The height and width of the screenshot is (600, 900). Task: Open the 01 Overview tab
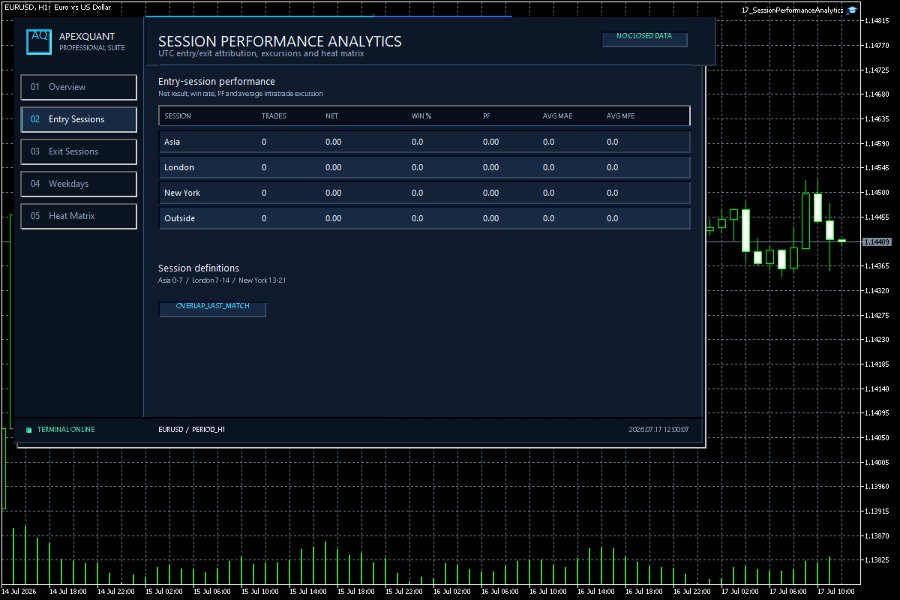click(x=79, y=87)
